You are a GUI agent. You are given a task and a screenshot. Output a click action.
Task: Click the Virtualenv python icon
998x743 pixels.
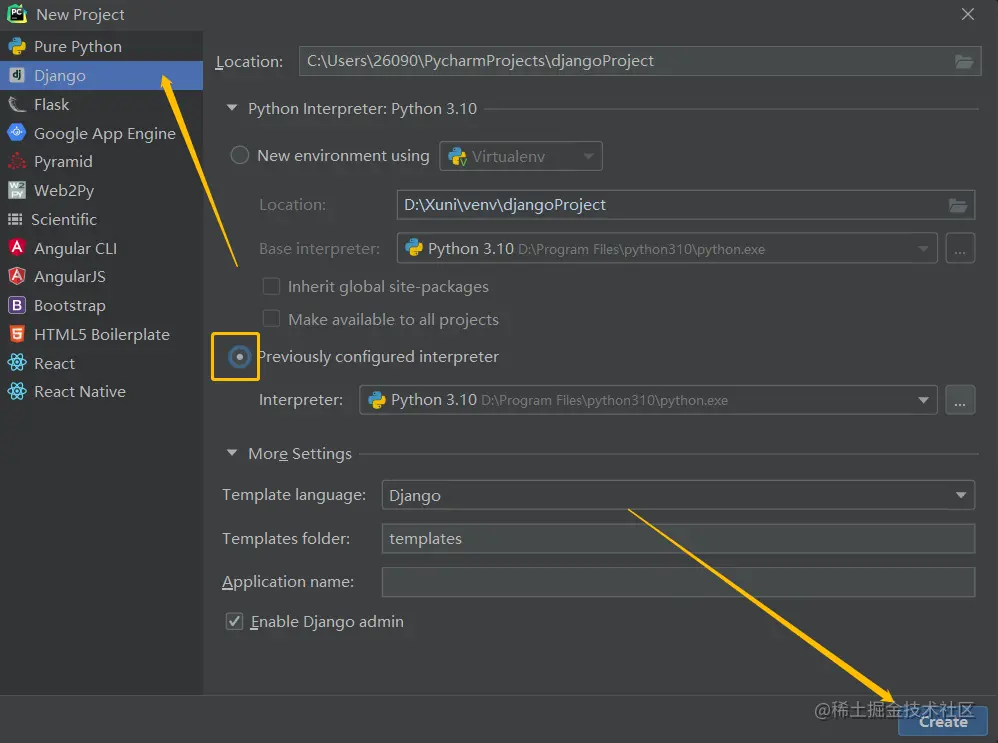[458, 156]
